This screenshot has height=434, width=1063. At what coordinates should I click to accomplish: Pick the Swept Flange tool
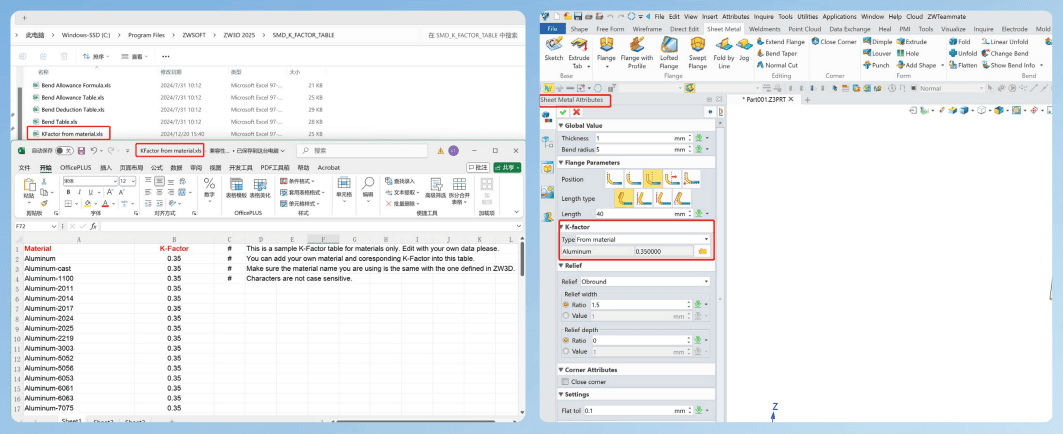click(x=698, y=52)
